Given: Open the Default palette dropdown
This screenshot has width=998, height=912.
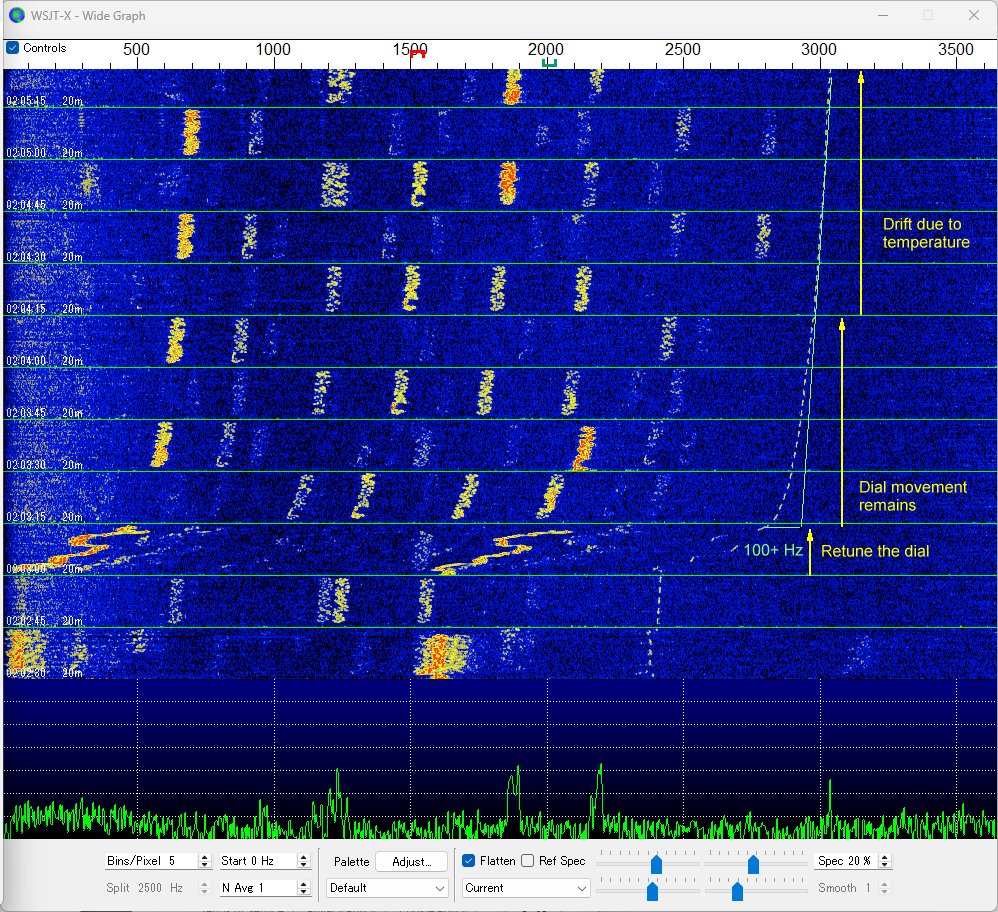Looking at the screenshot, I should pos(387,888).
